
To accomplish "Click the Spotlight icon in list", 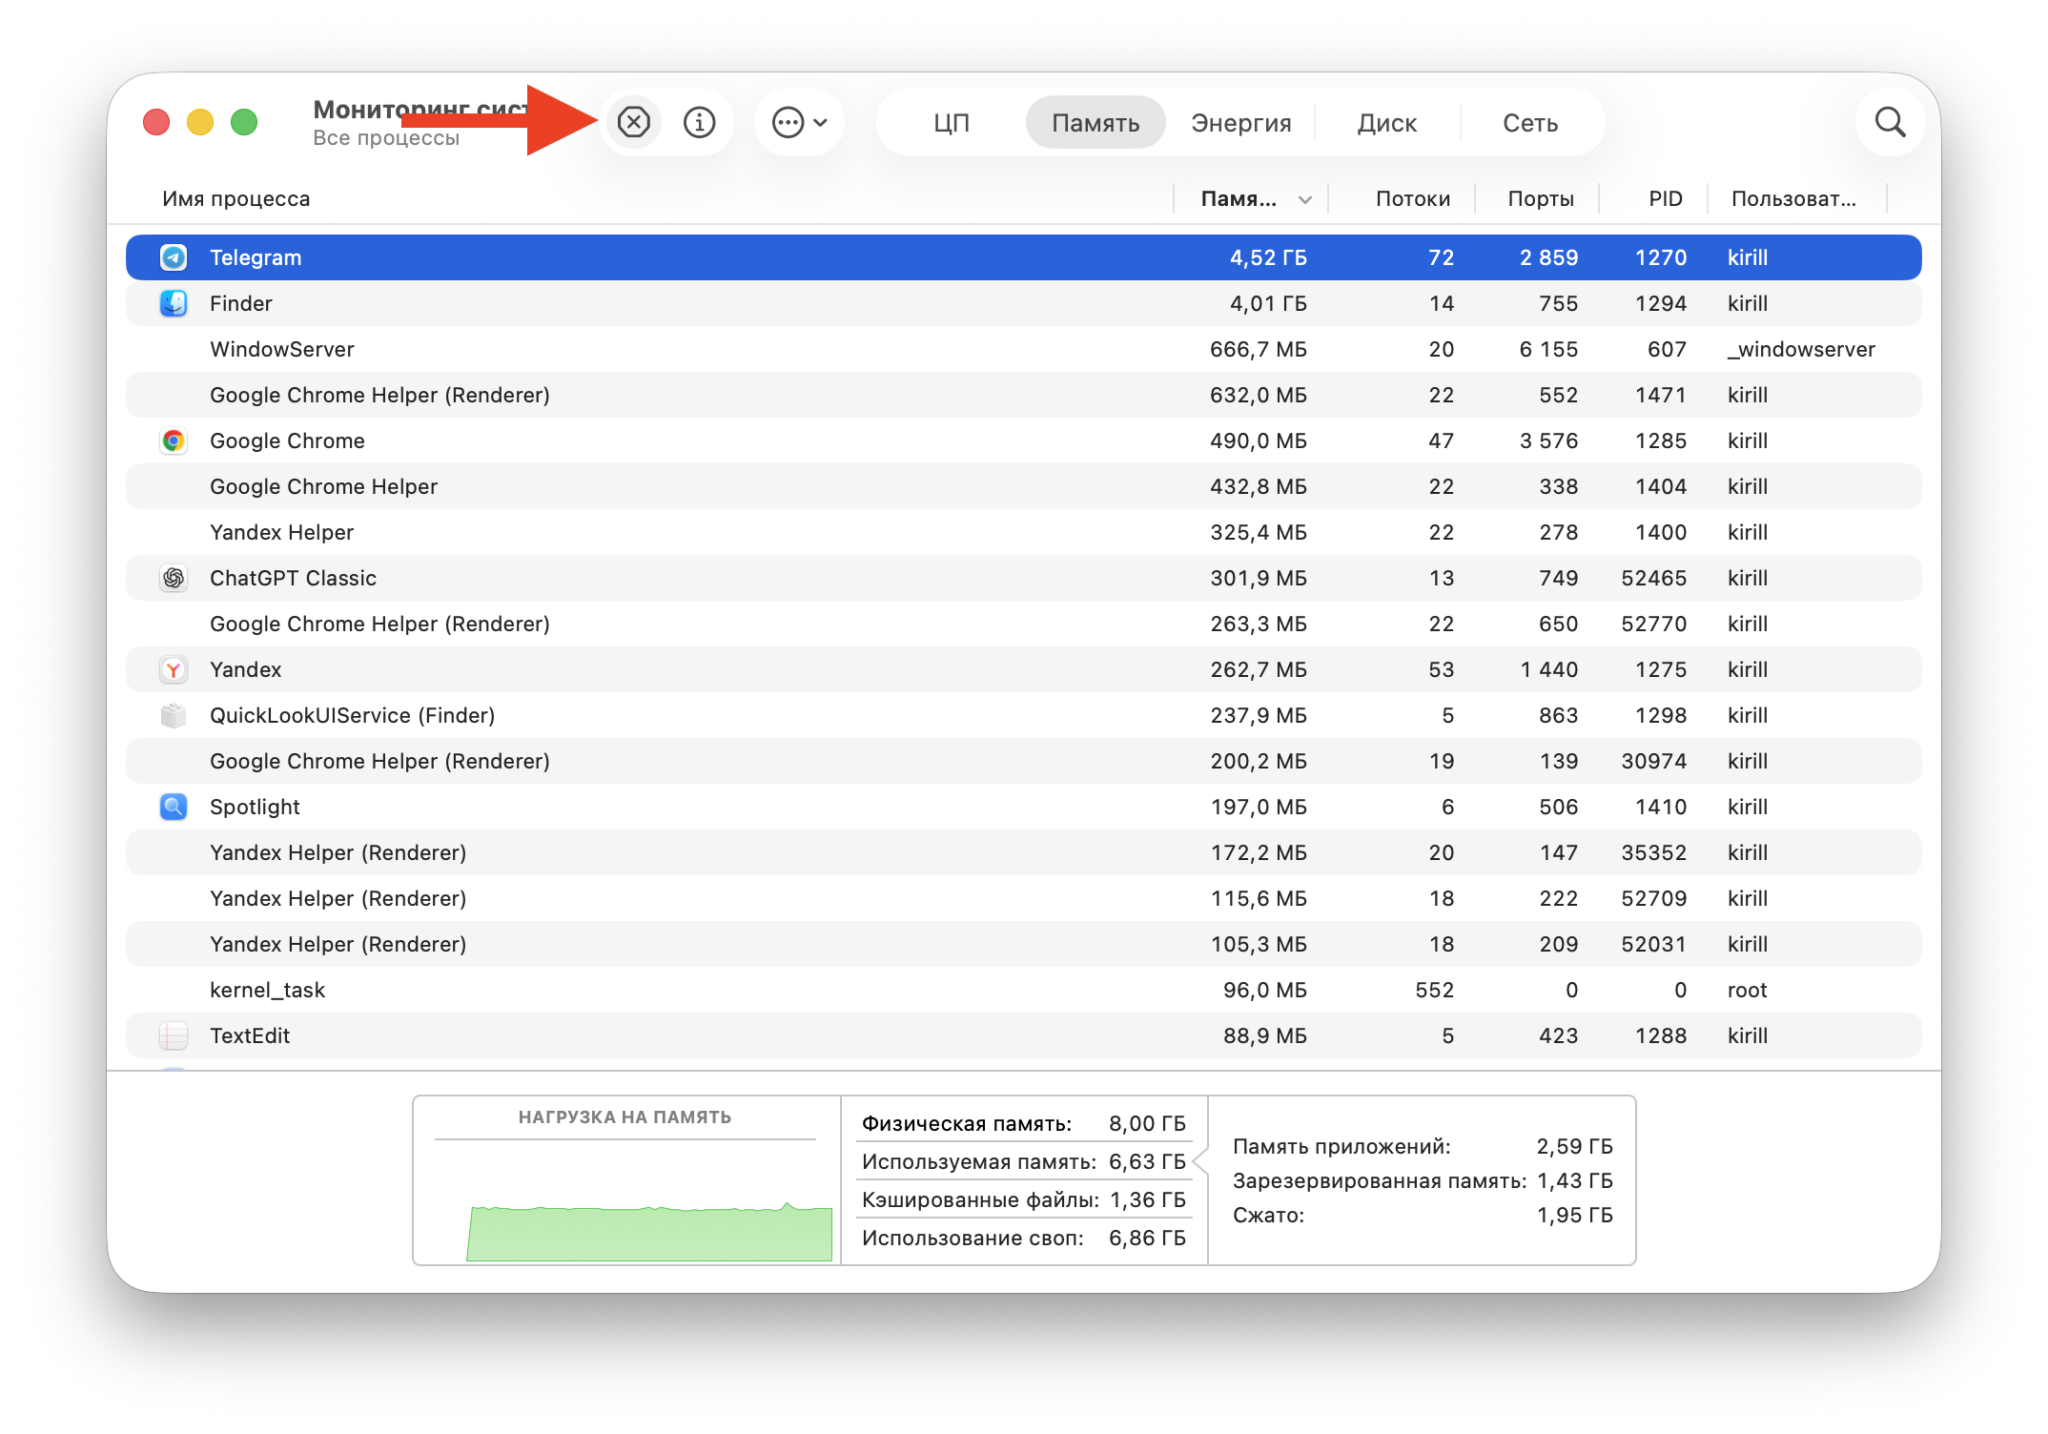I will click(x=174, y=807).
